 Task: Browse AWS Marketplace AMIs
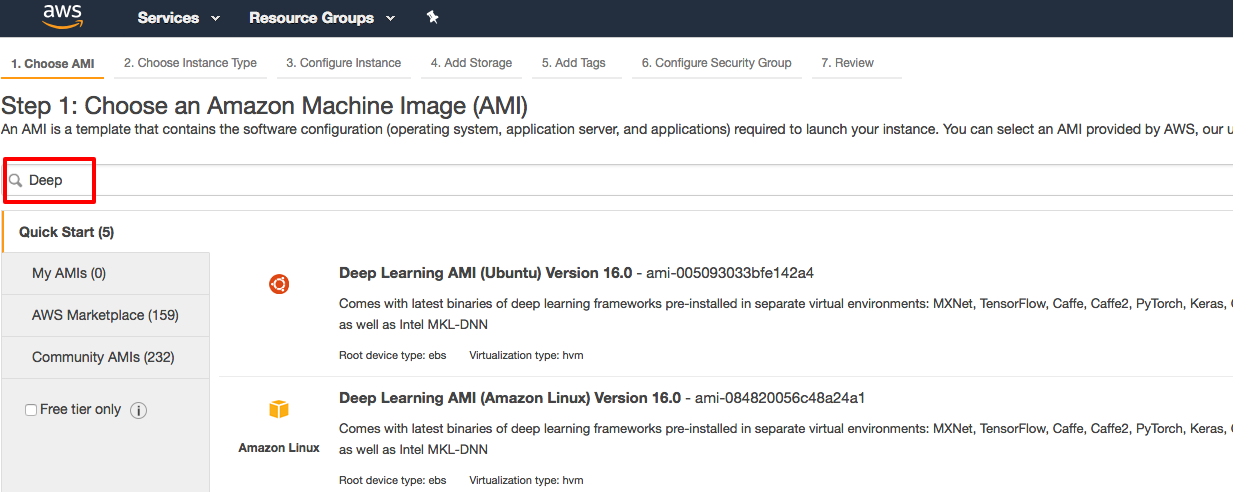click(105, 315)
